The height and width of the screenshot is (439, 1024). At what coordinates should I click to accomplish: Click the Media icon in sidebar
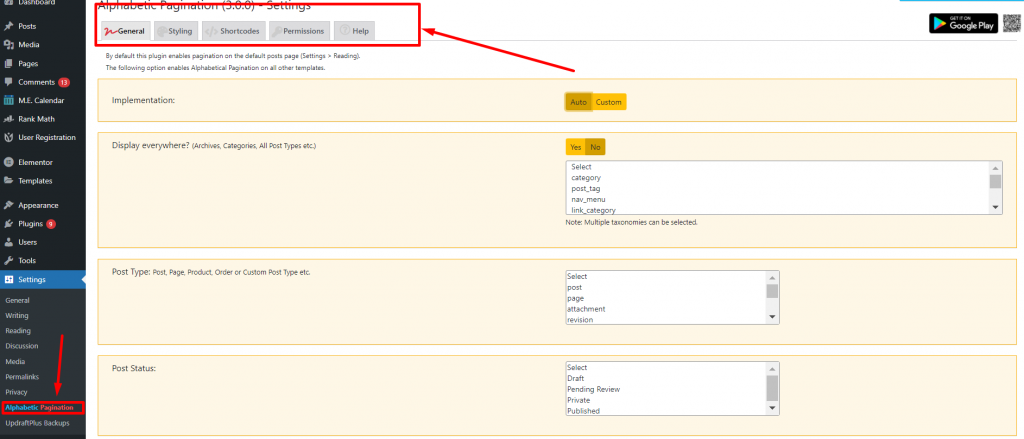point(9,45)
